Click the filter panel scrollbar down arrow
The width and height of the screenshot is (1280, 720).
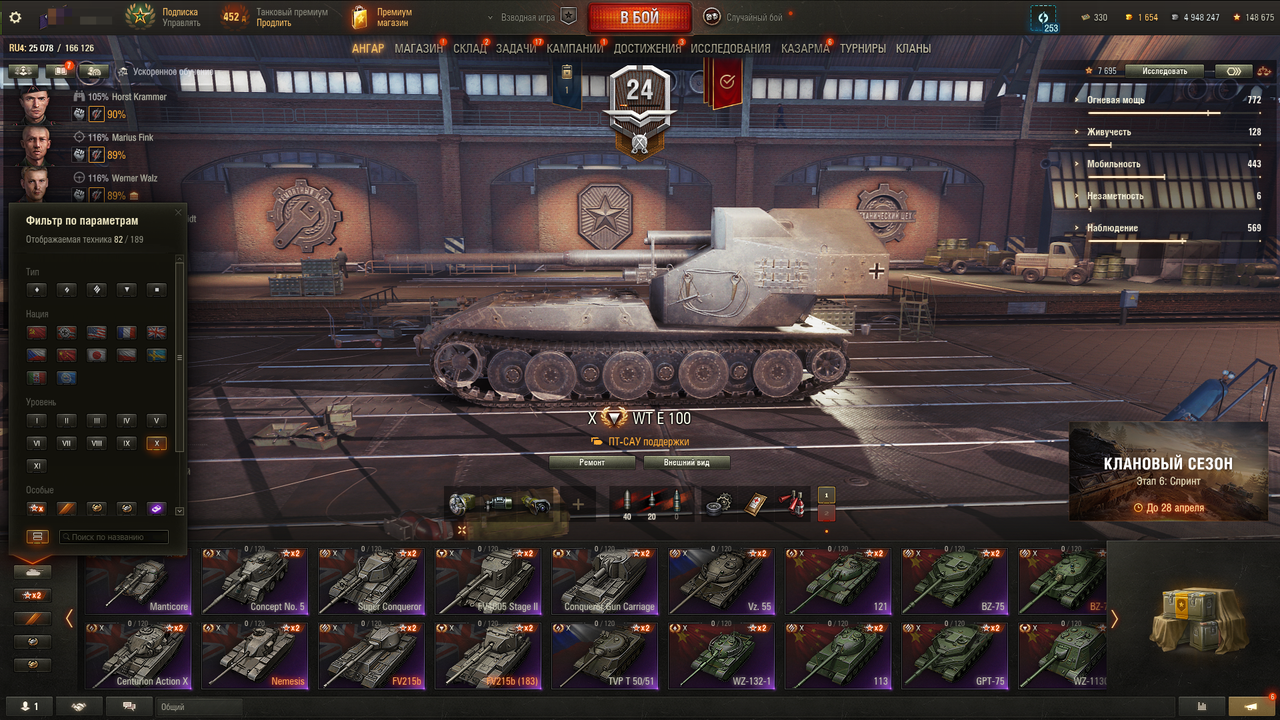179,511
